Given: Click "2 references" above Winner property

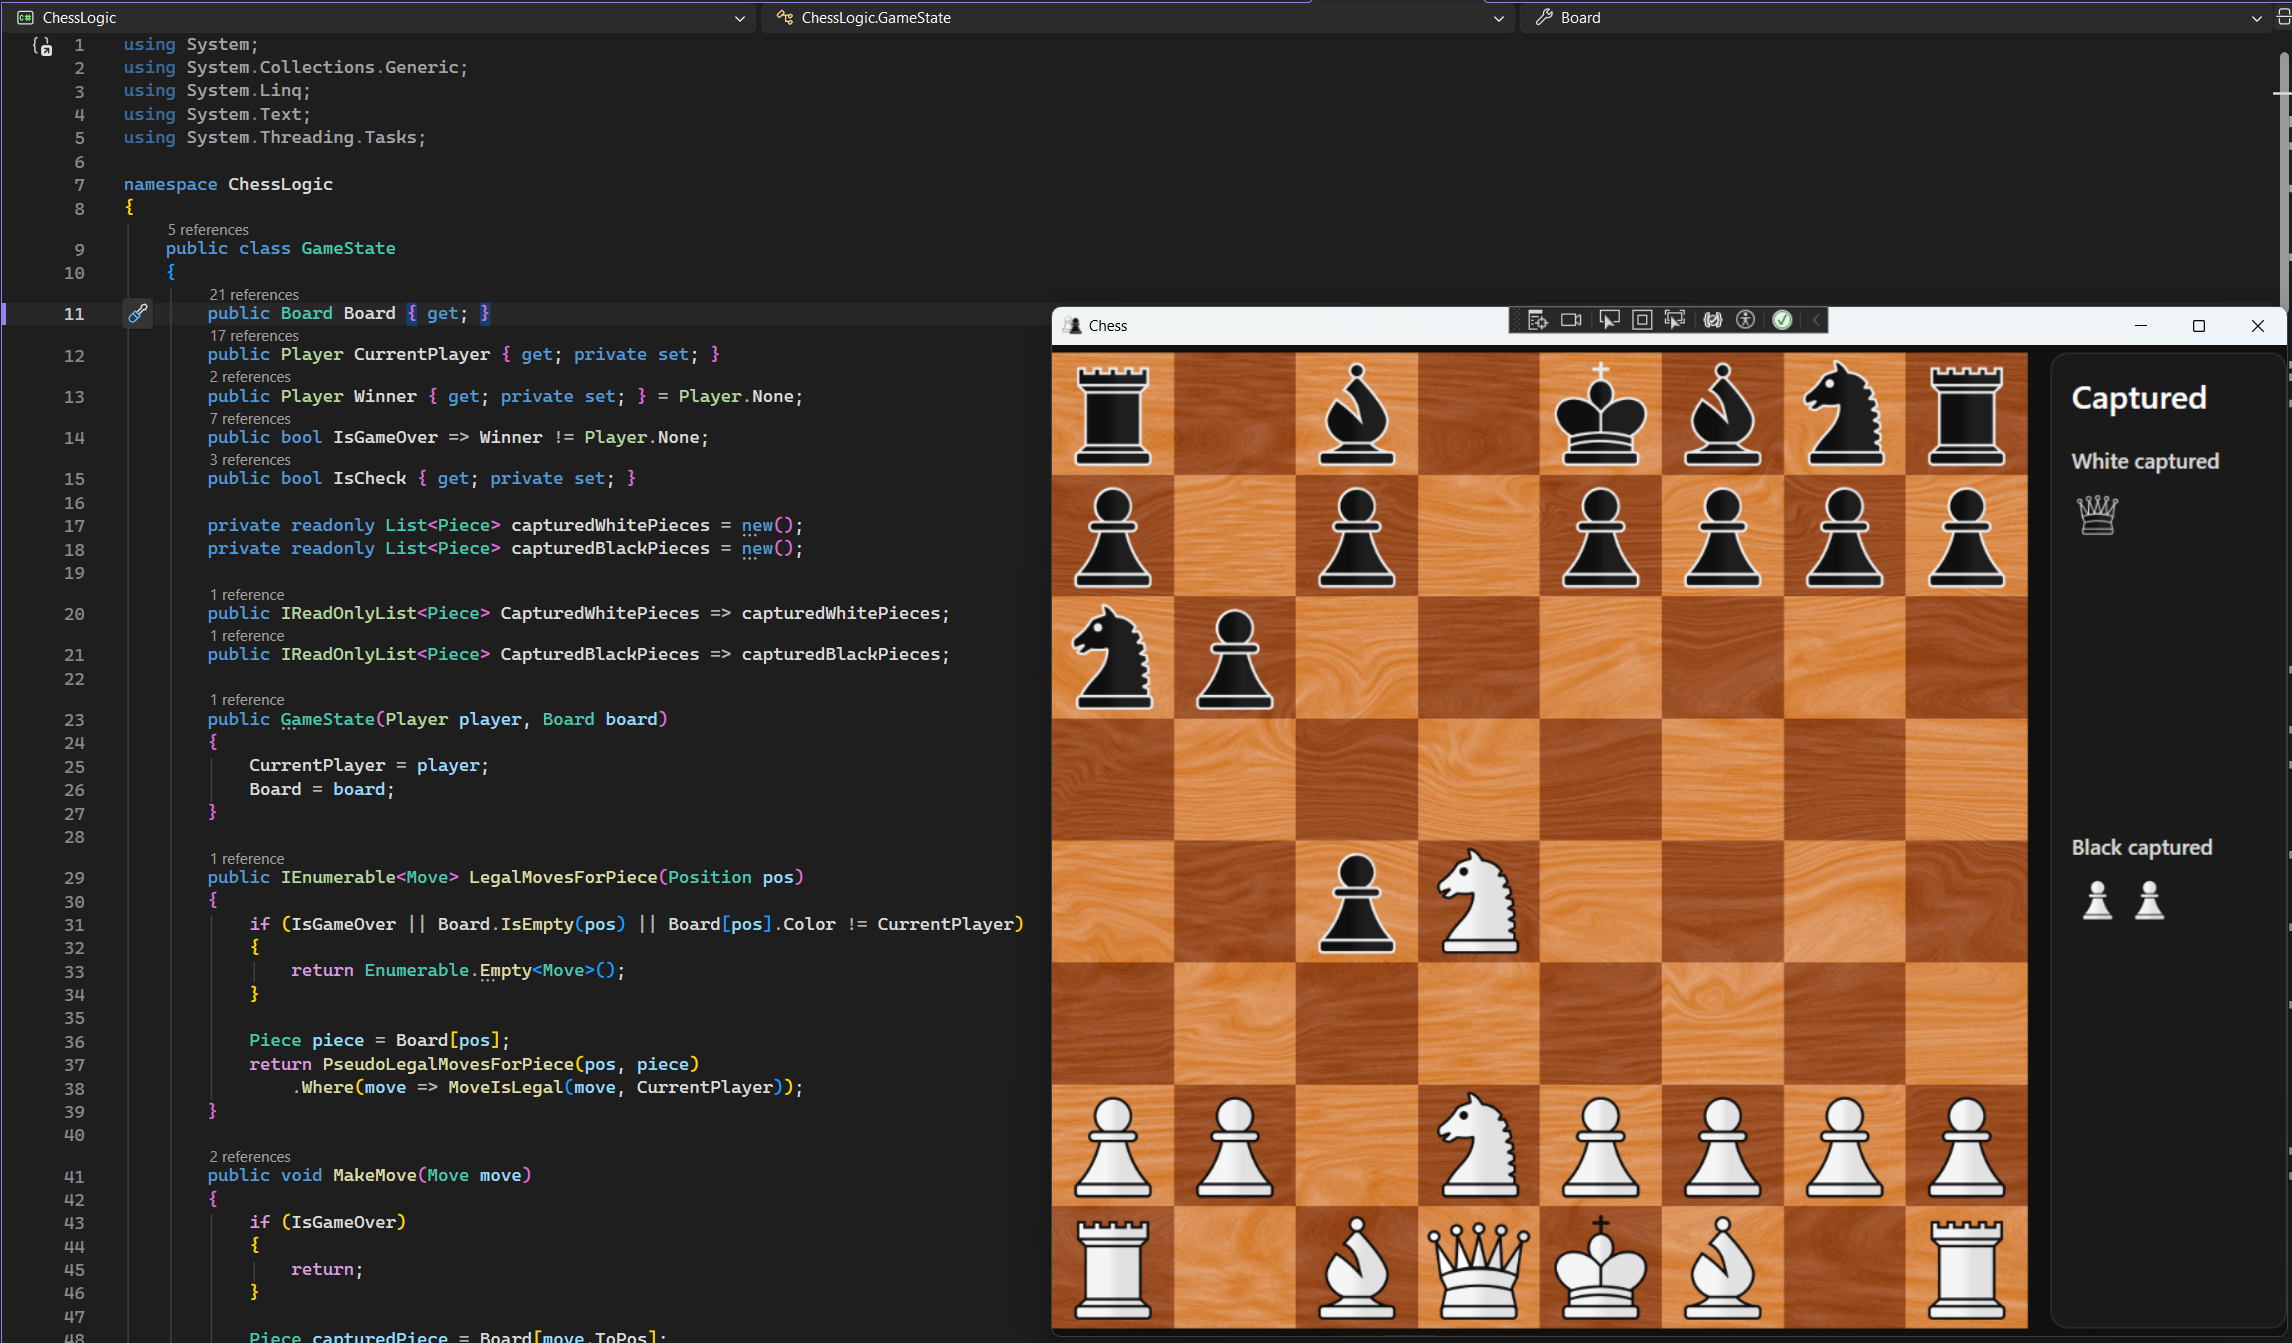Looking at the screenshot, I should (250, 377).
